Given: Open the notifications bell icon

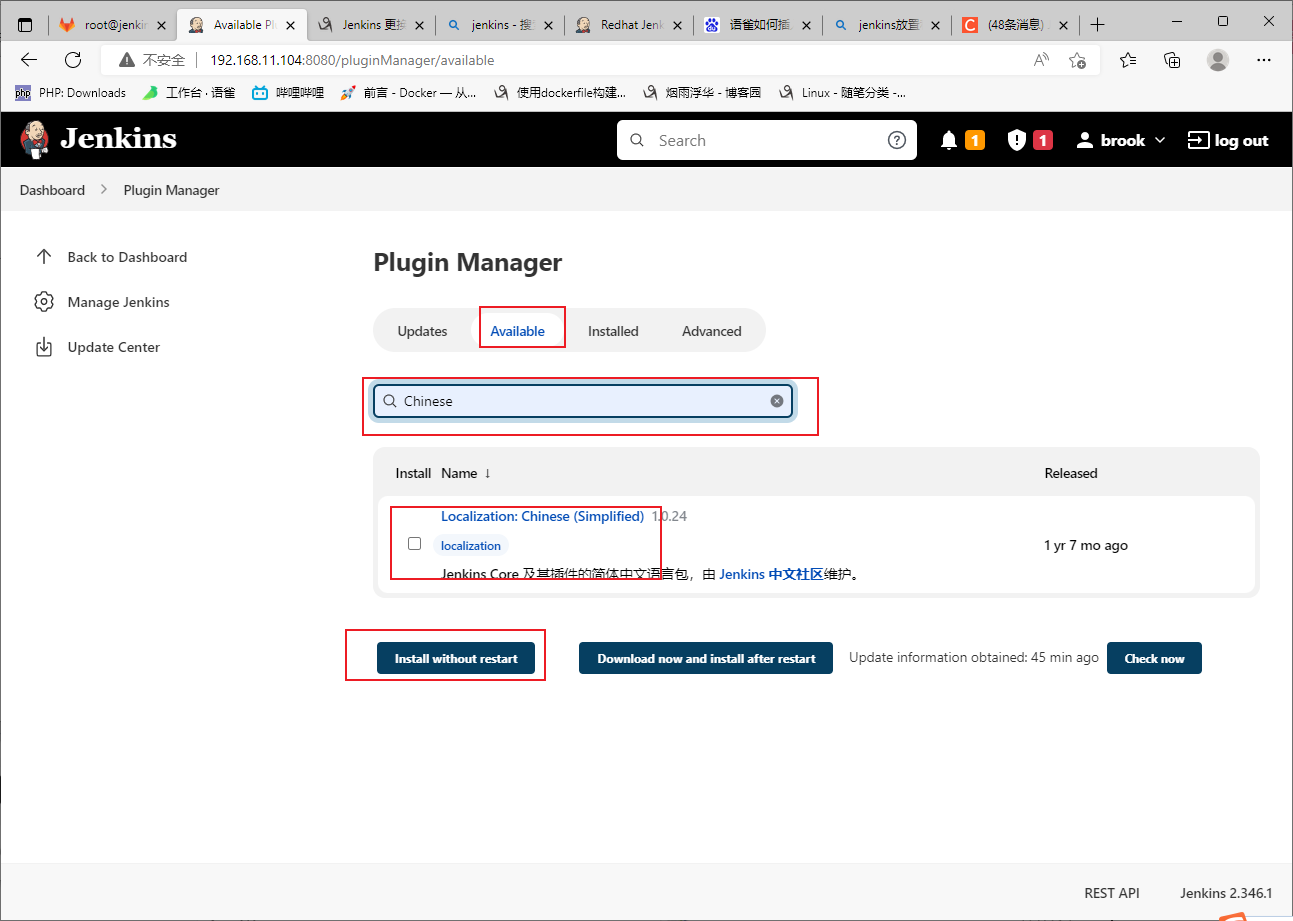Looking at the screenshot, I should (x=949, y=140).
